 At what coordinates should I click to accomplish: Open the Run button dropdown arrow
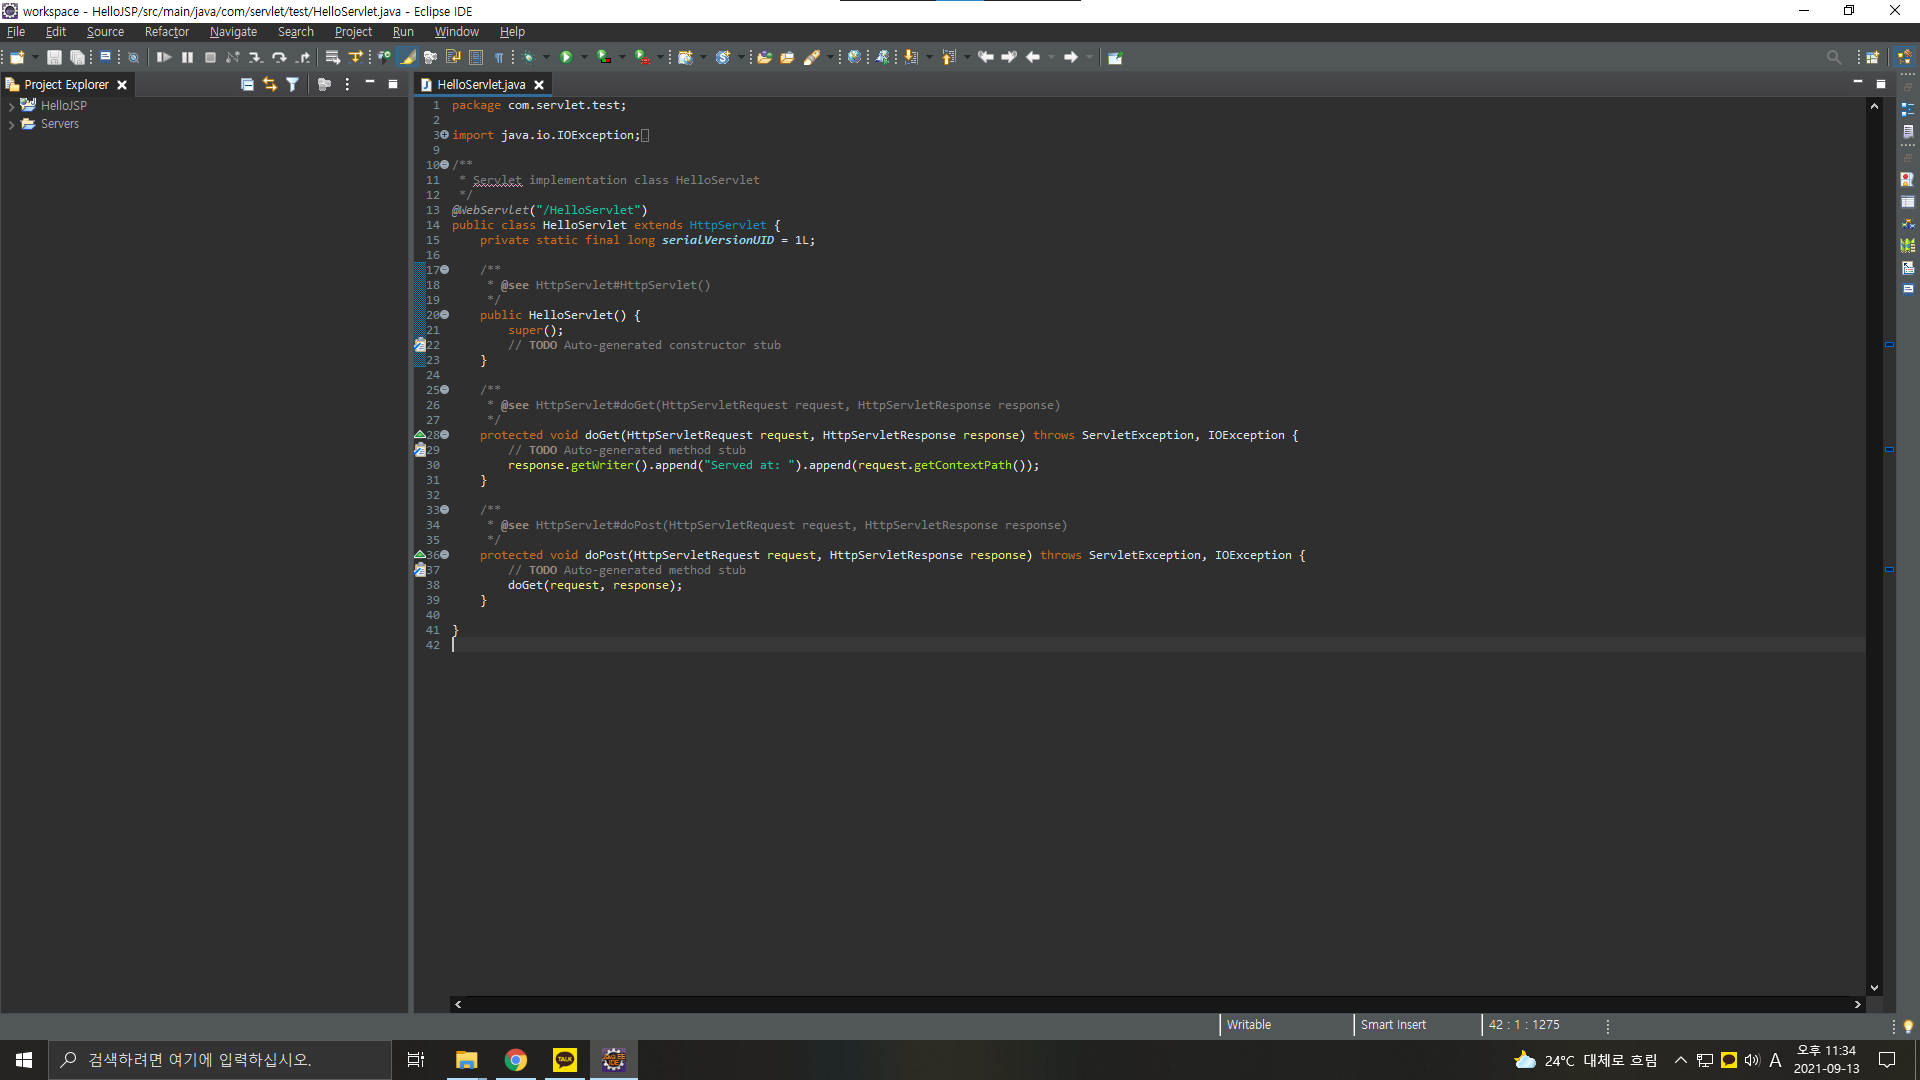click(584, 58)
